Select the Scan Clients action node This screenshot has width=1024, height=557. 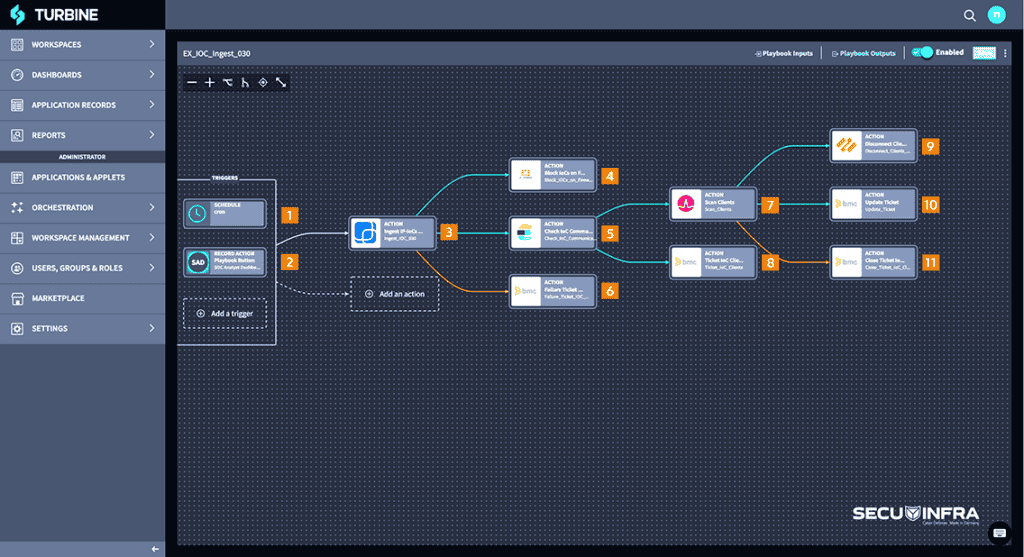pos(713,204)
